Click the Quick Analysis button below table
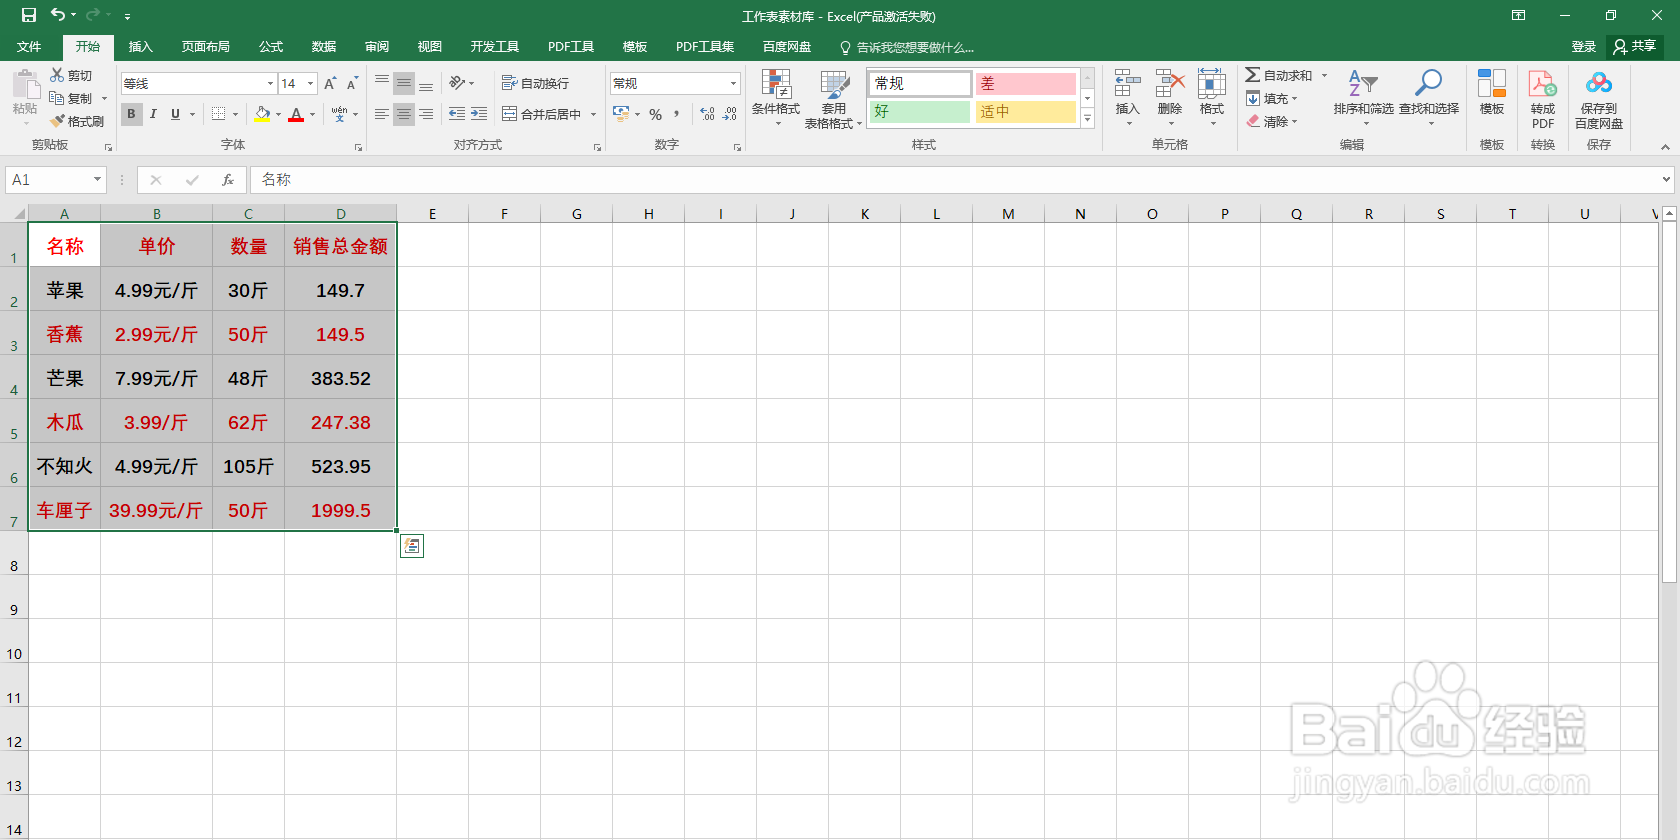Image resolution: width=1680 pixels, height=840 pixels. click(x=412, y=546)
